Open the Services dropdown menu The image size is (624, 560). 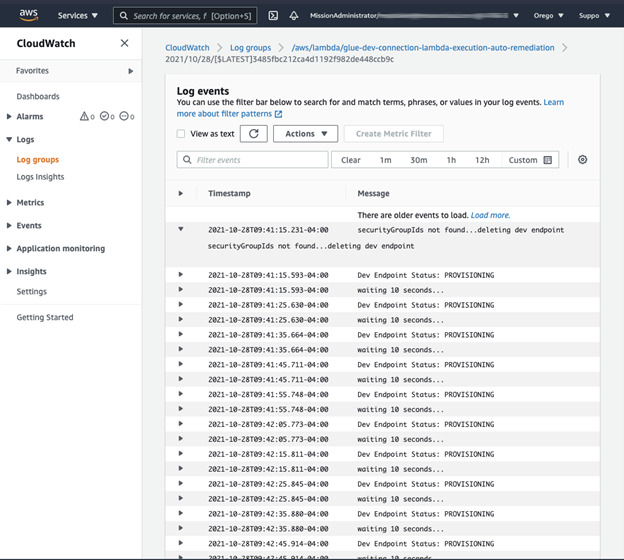(x=77, y=16)
